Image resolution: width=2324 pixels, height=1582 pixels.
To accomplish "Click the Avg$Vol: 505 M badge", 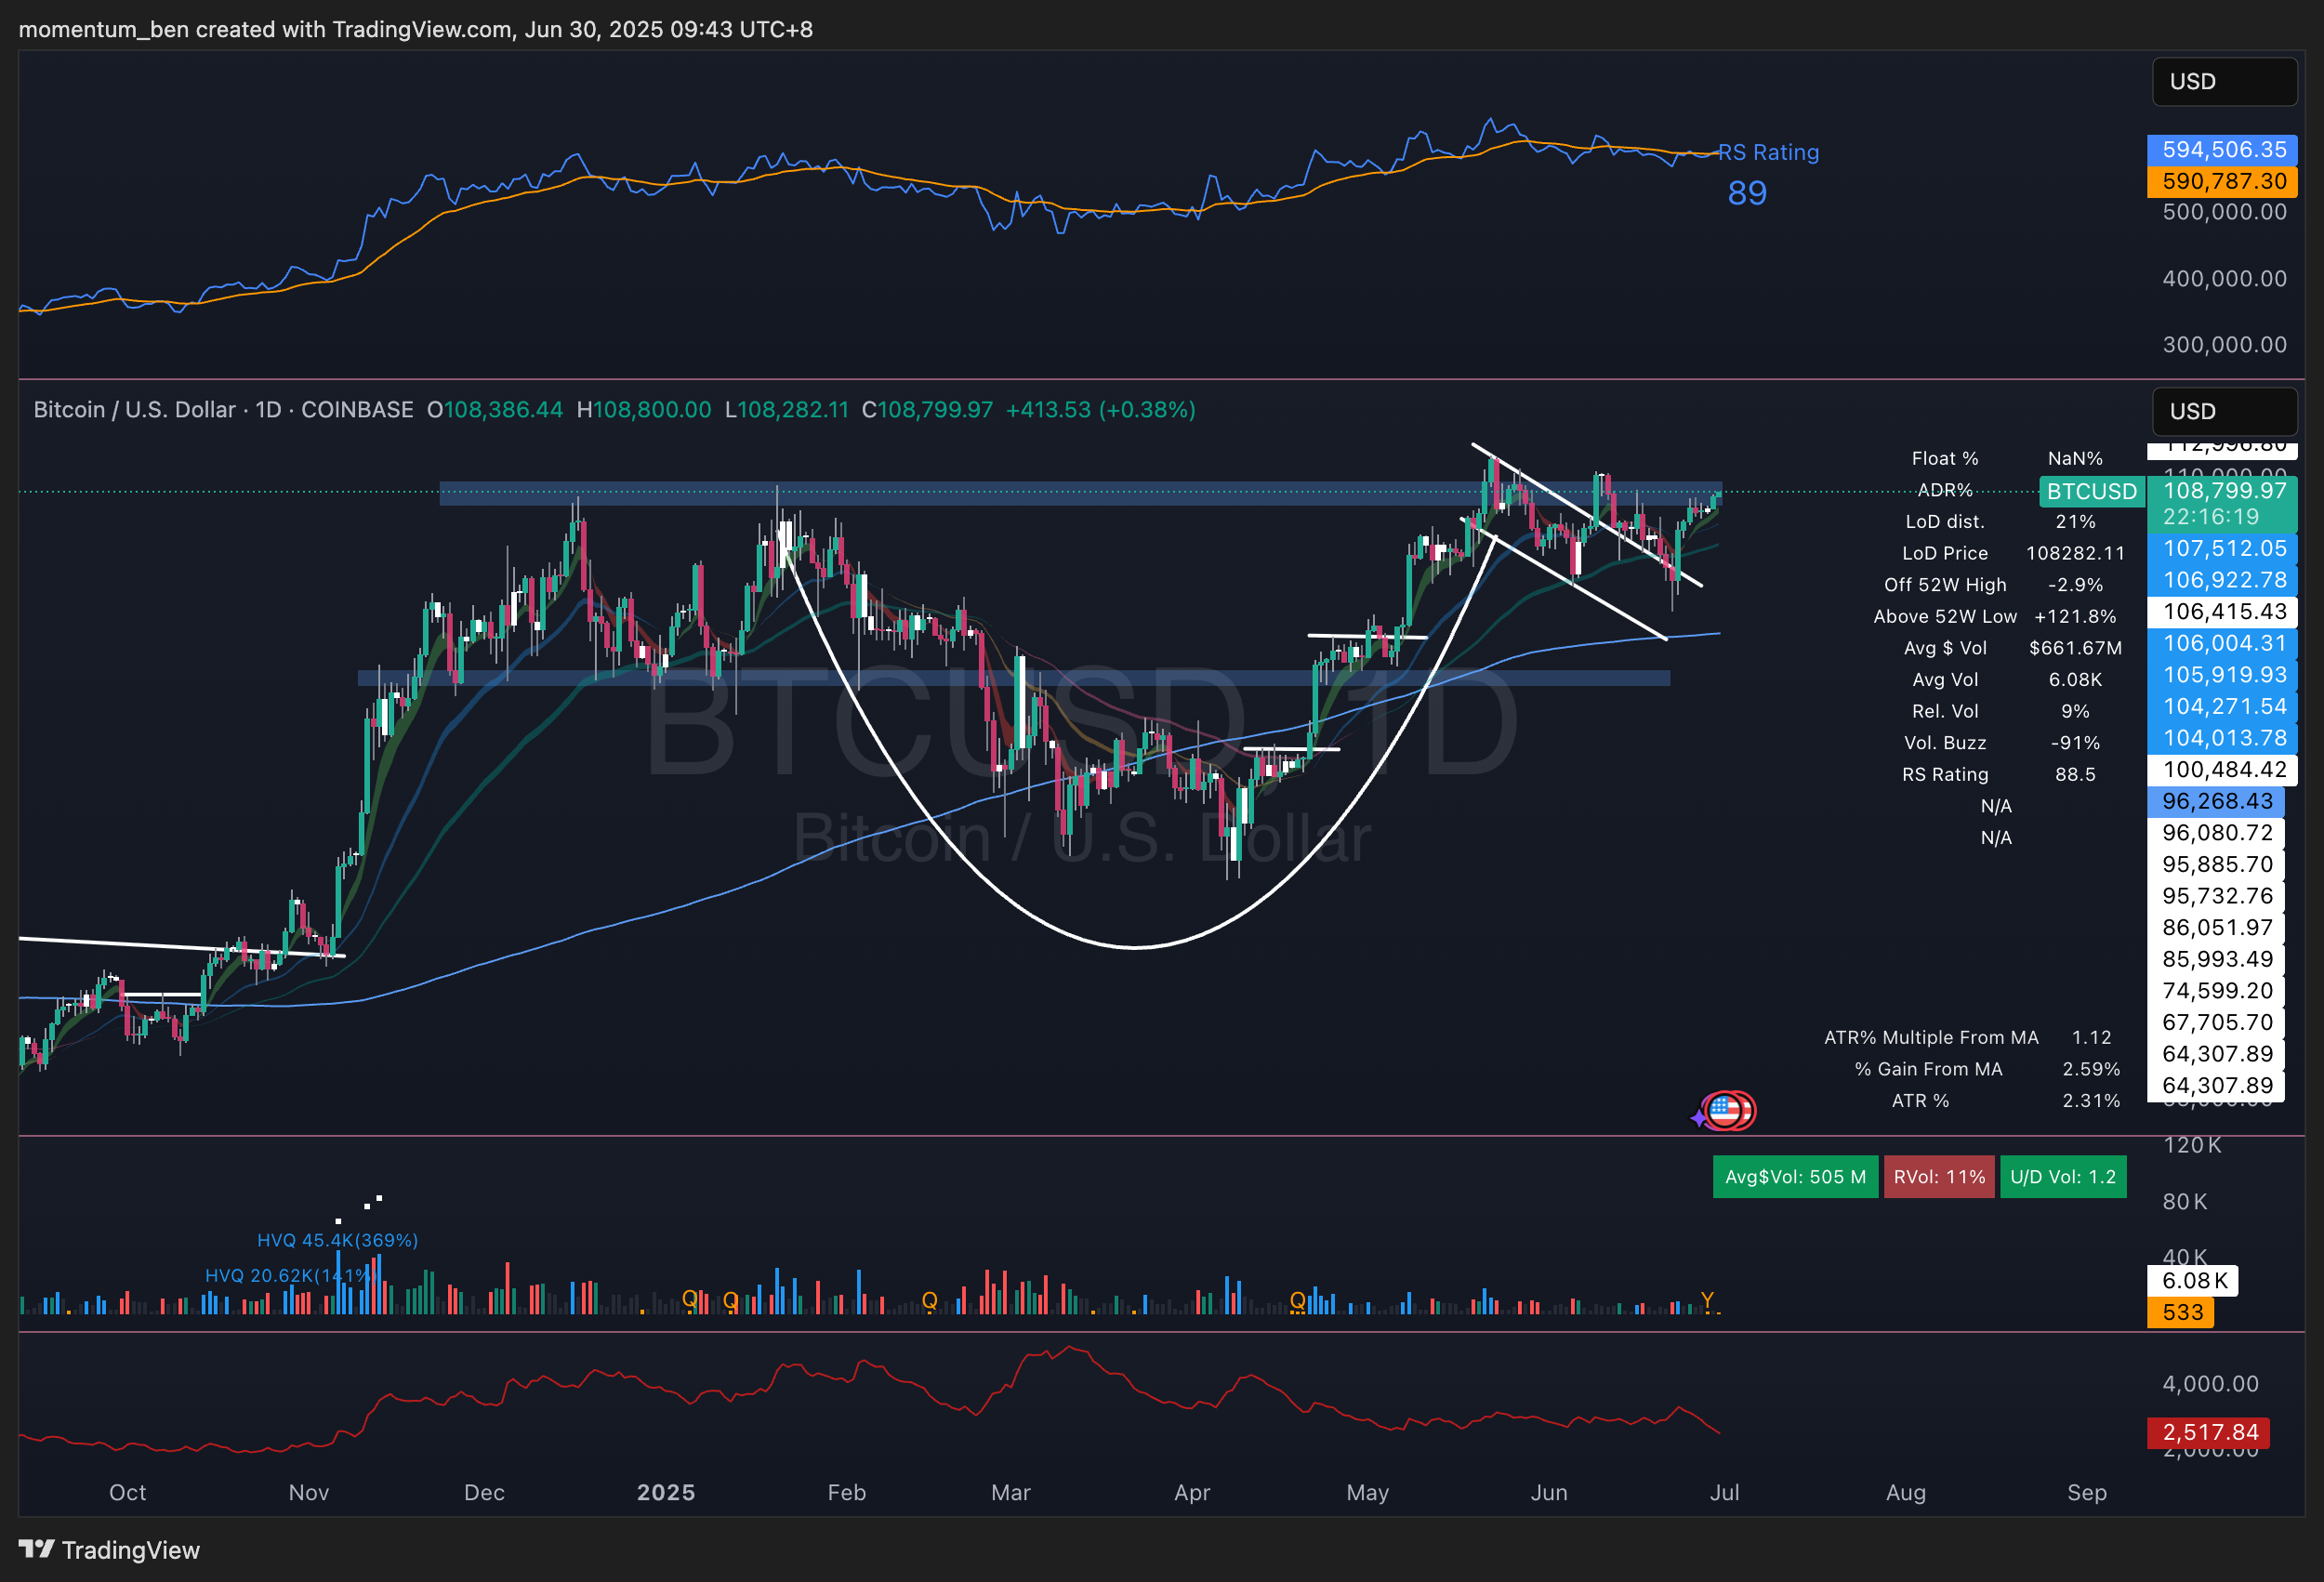I will tap(1794, 1176).
